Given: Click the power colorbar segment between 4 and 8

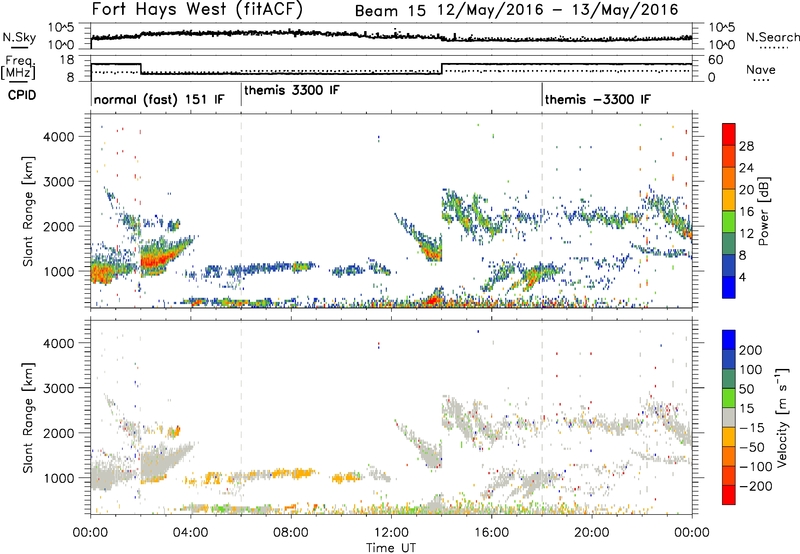Looking at the screenshot, I should coord(729,266).
